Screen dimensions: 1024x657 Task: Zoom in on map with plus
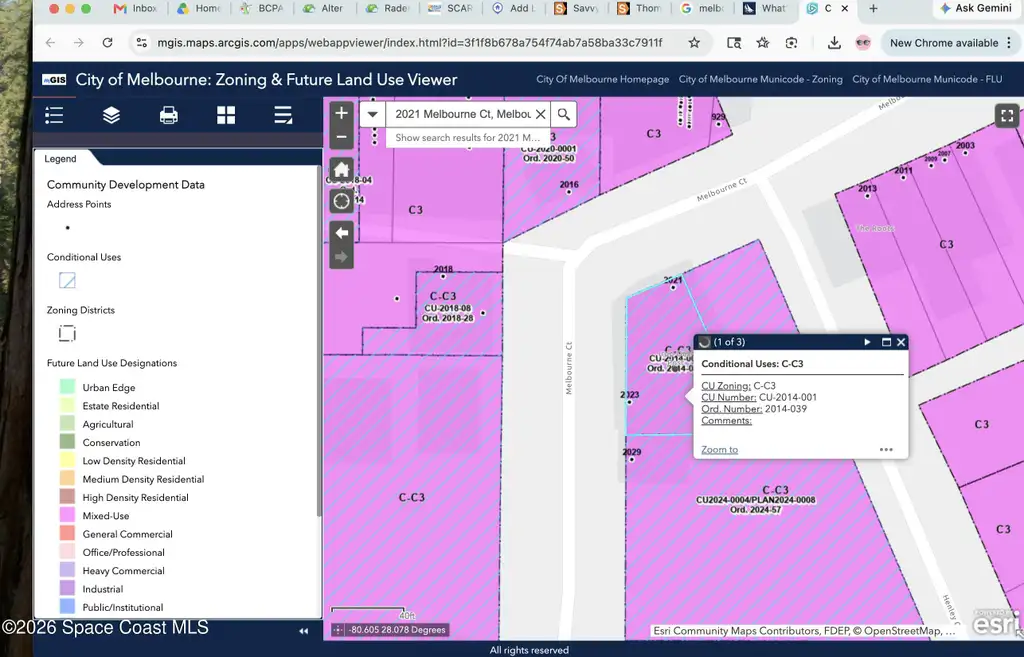[x=342, y=113]
